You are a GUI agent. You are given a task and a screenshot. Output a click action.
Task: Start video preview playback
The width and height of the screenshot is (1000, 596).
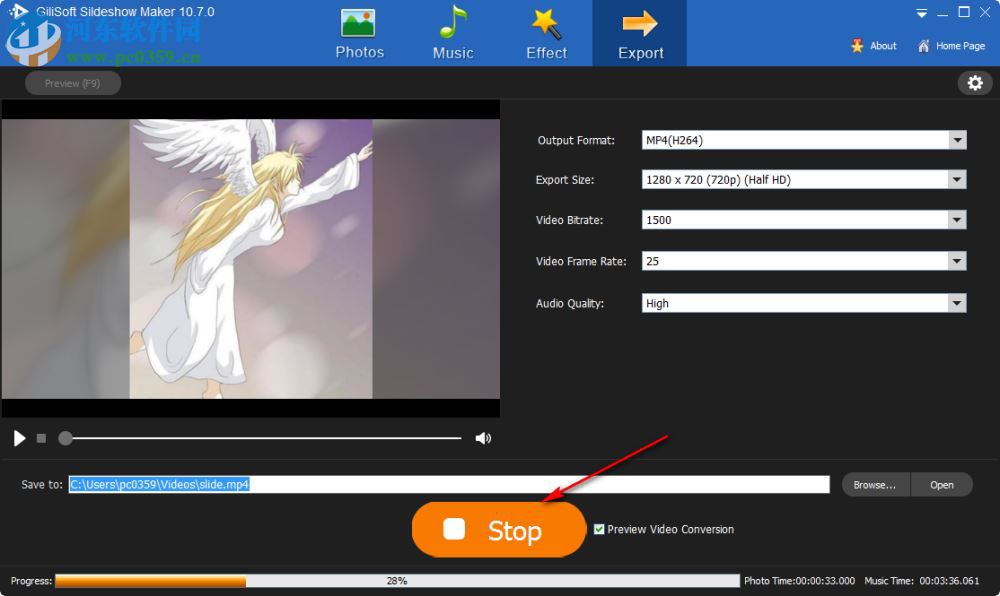pyautogui.click(x=18, y=438)
